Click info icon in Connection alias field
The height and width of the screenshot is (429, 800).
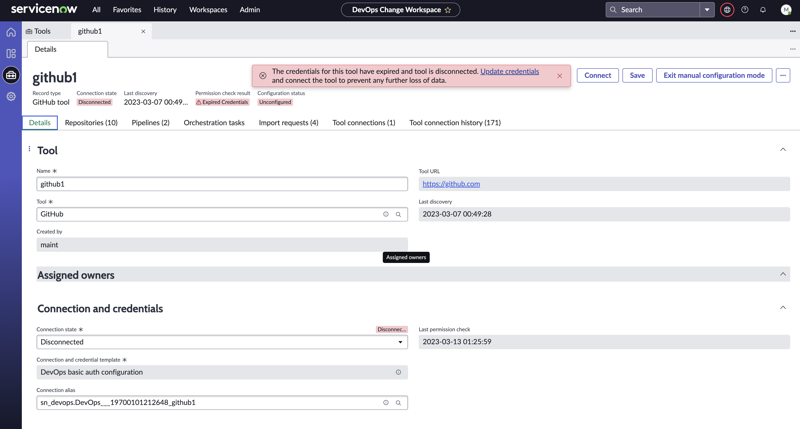click(x=386, y=402)
